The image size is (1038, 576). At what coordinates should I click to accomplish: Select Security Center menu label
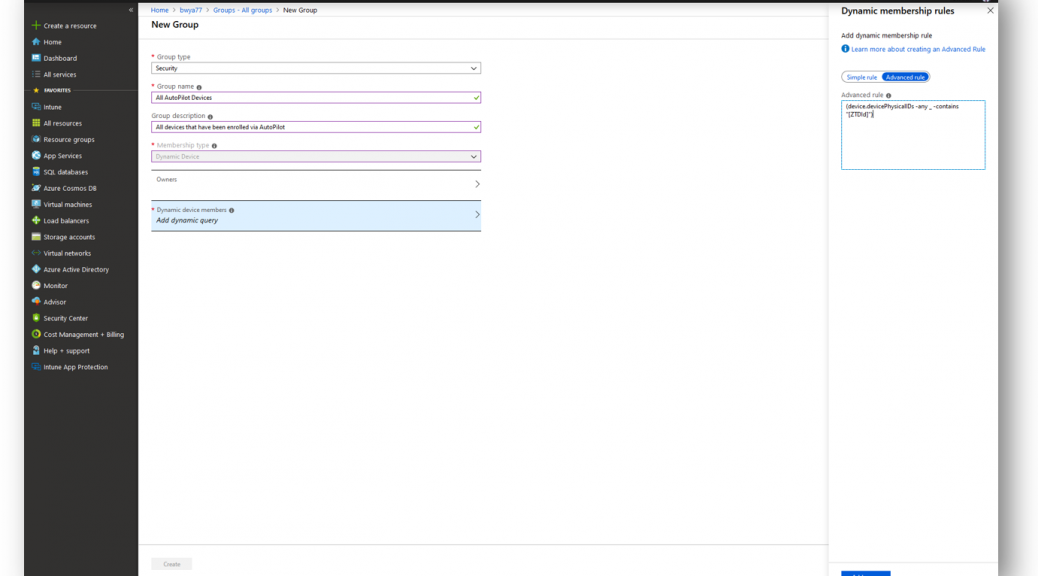66,318
